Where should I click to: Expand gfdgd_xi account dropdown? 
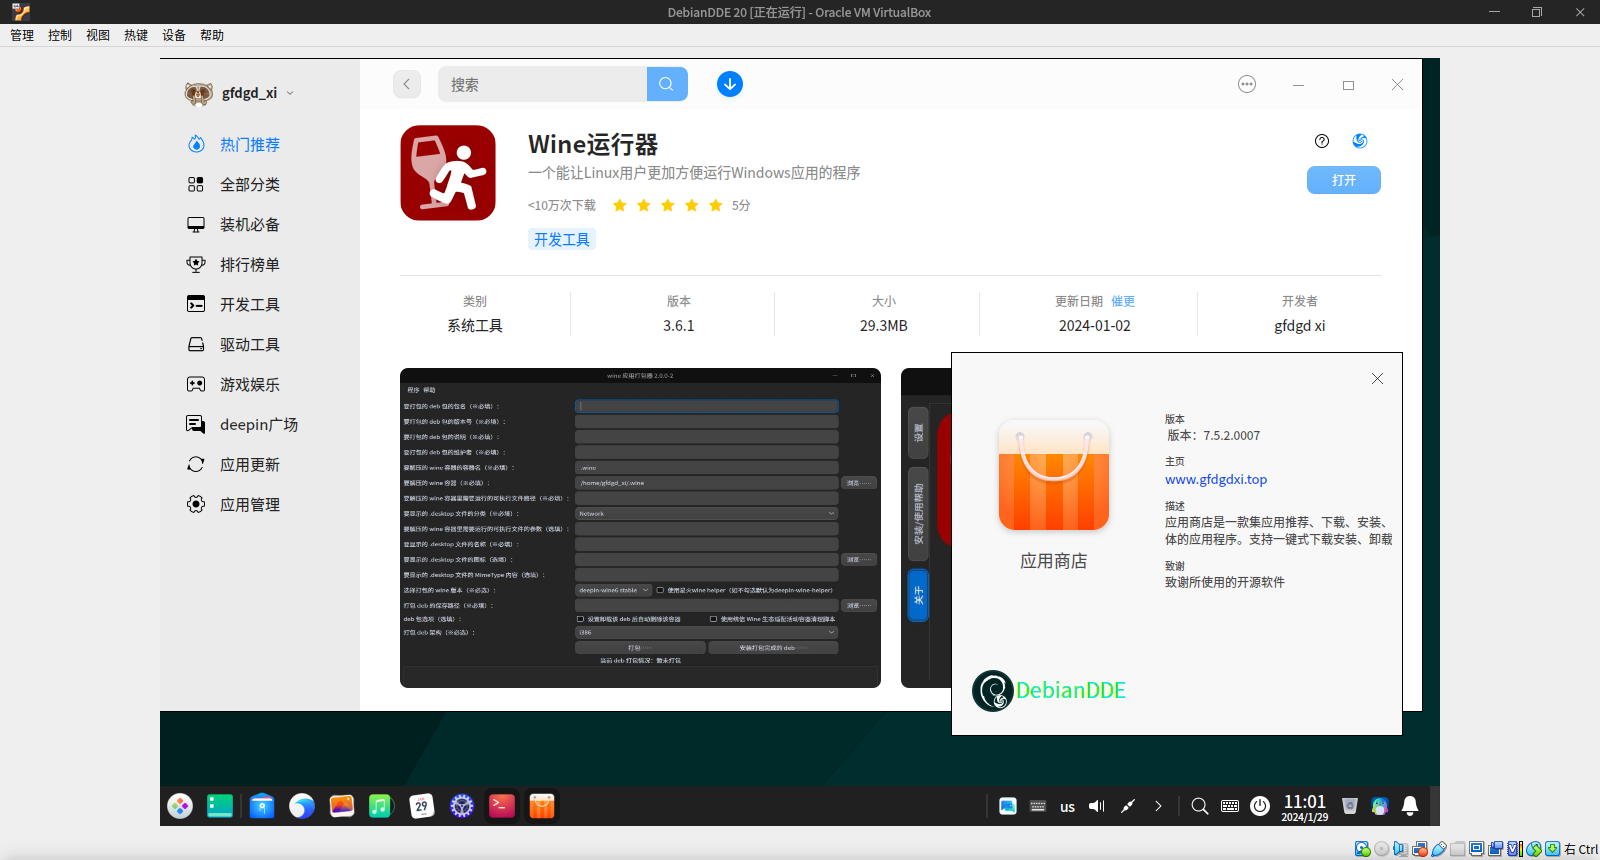click(290, 93)
